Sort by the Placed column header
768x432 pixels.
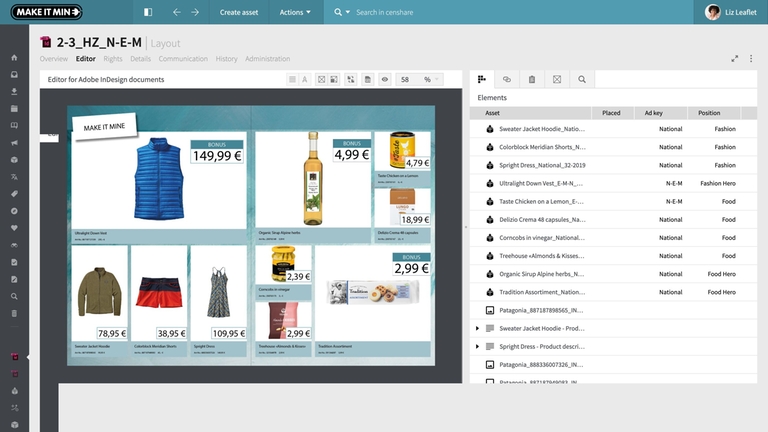(611, 113)
